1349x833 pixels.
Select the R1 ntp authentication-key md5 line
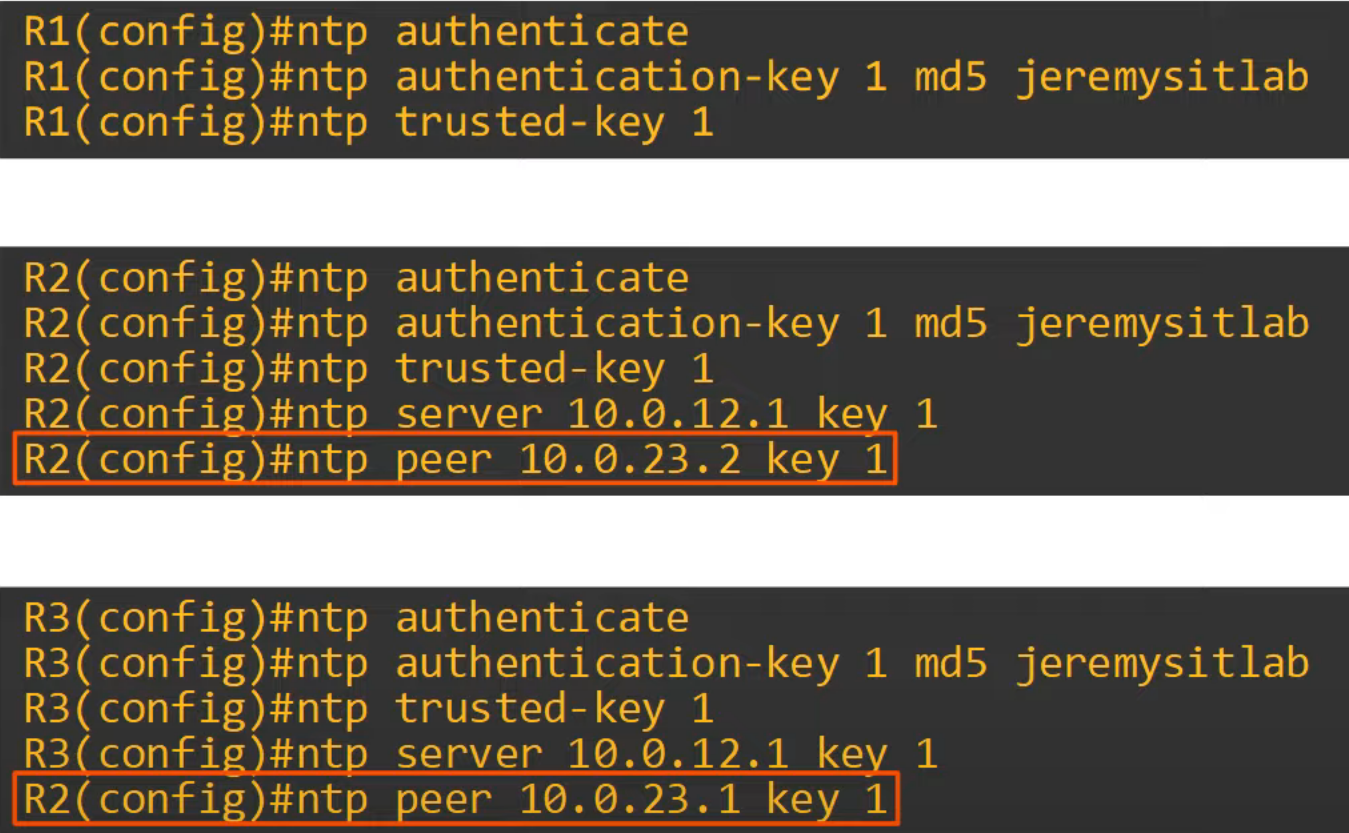666,77
